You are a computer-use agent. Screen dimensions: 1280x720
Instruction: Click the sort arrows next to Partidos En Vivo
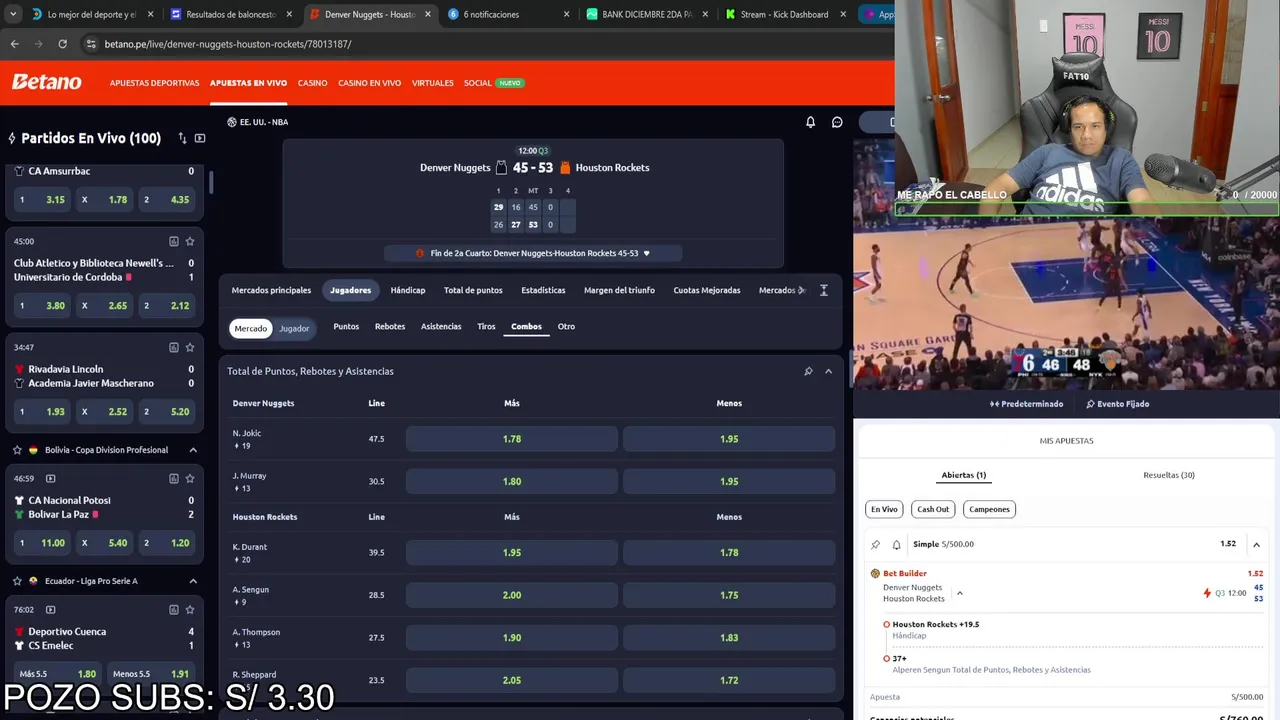182,138
